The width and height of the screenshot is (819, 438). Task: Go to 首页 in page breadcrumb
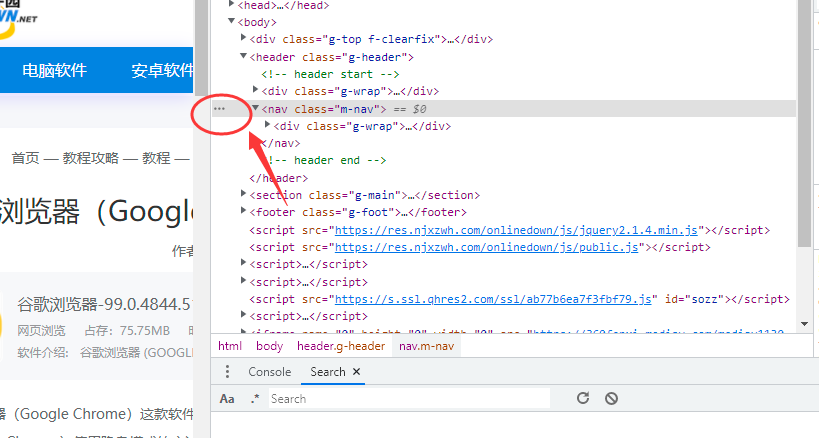pyautogui.click(x=26, y=158)
